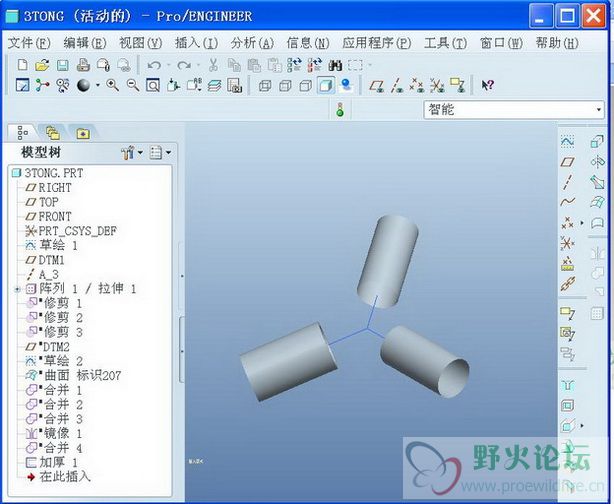Viewport: 614px width, 504px height.
Task: Click the Zoom Out magnifier icon
Action: 133,85
